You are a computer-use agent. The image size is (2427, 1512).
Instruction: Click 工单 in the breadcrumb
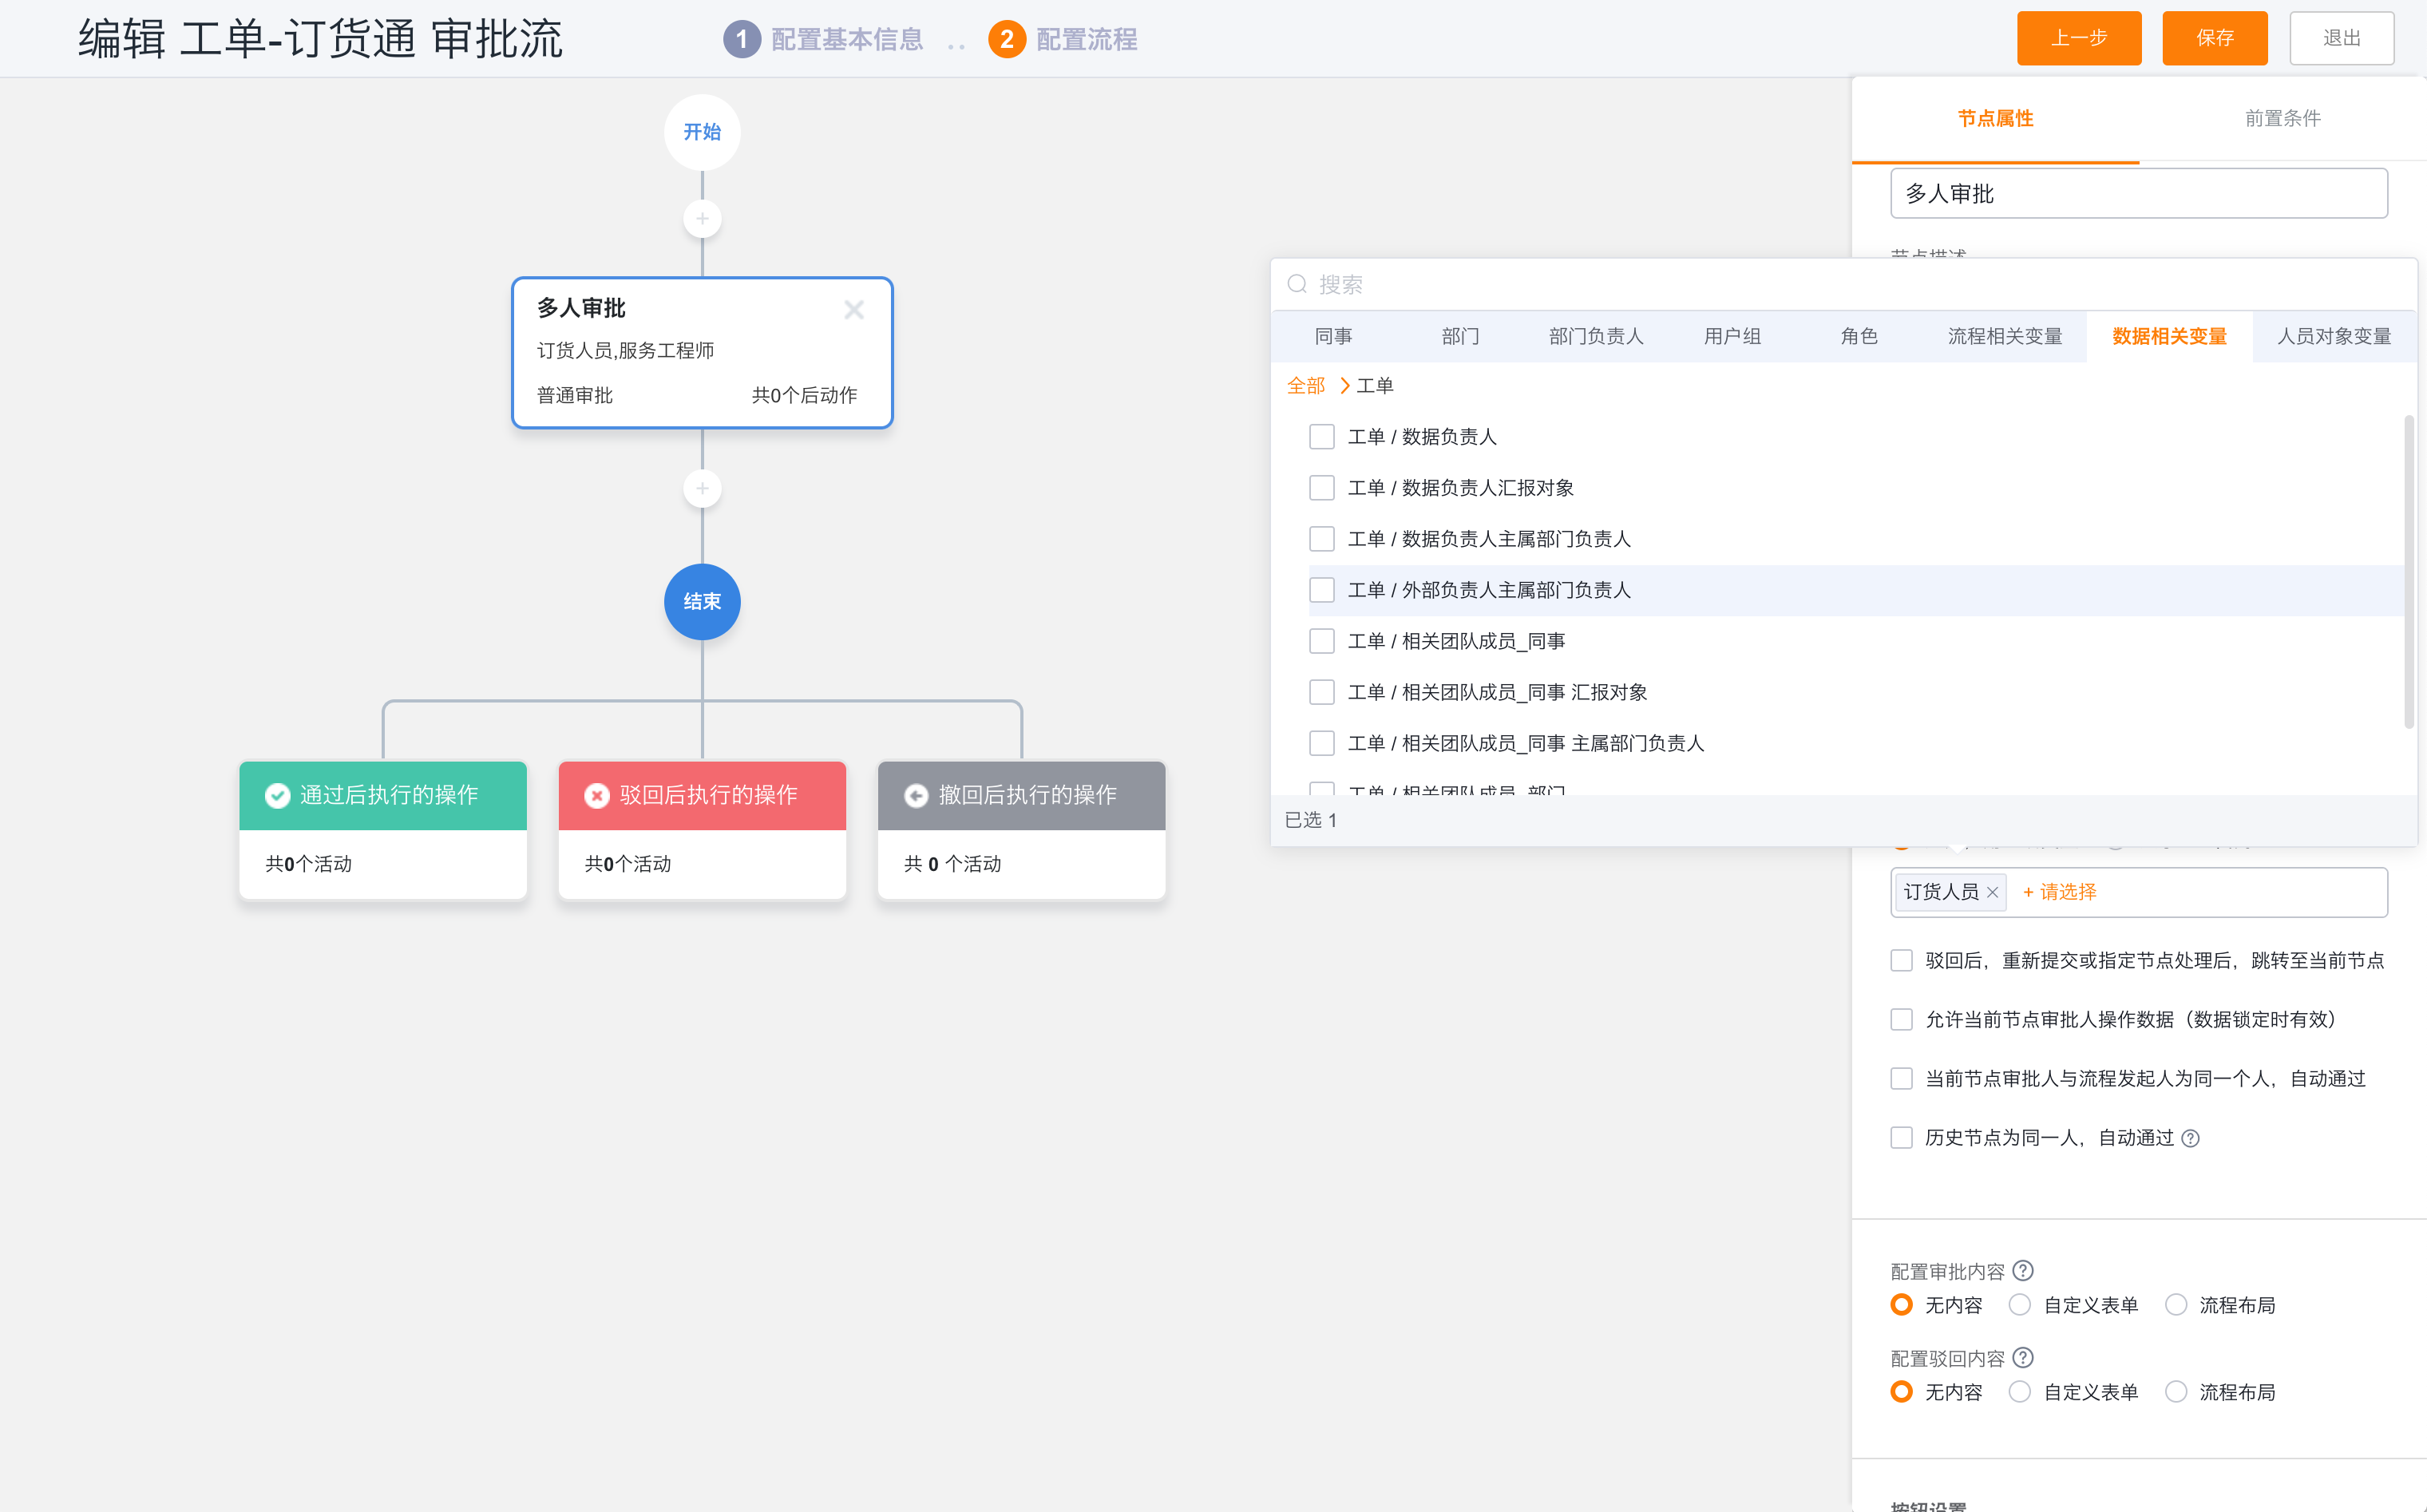click(1374, 386)
